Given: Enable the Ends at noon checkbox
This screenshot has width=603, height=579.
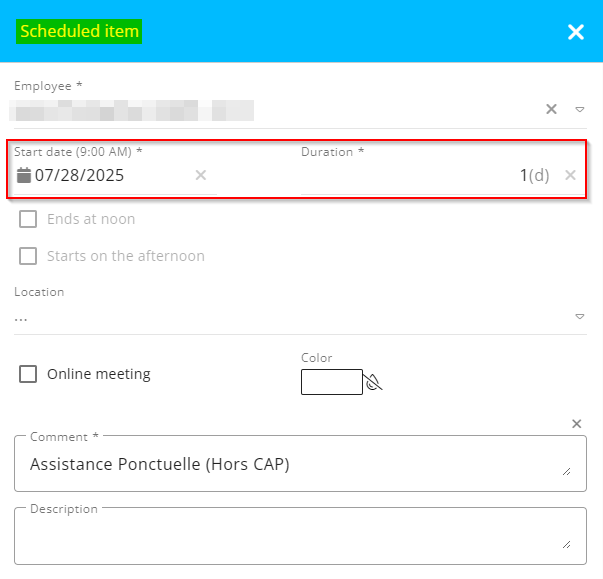Looking at the screenshot, I should tap(28, 219).
